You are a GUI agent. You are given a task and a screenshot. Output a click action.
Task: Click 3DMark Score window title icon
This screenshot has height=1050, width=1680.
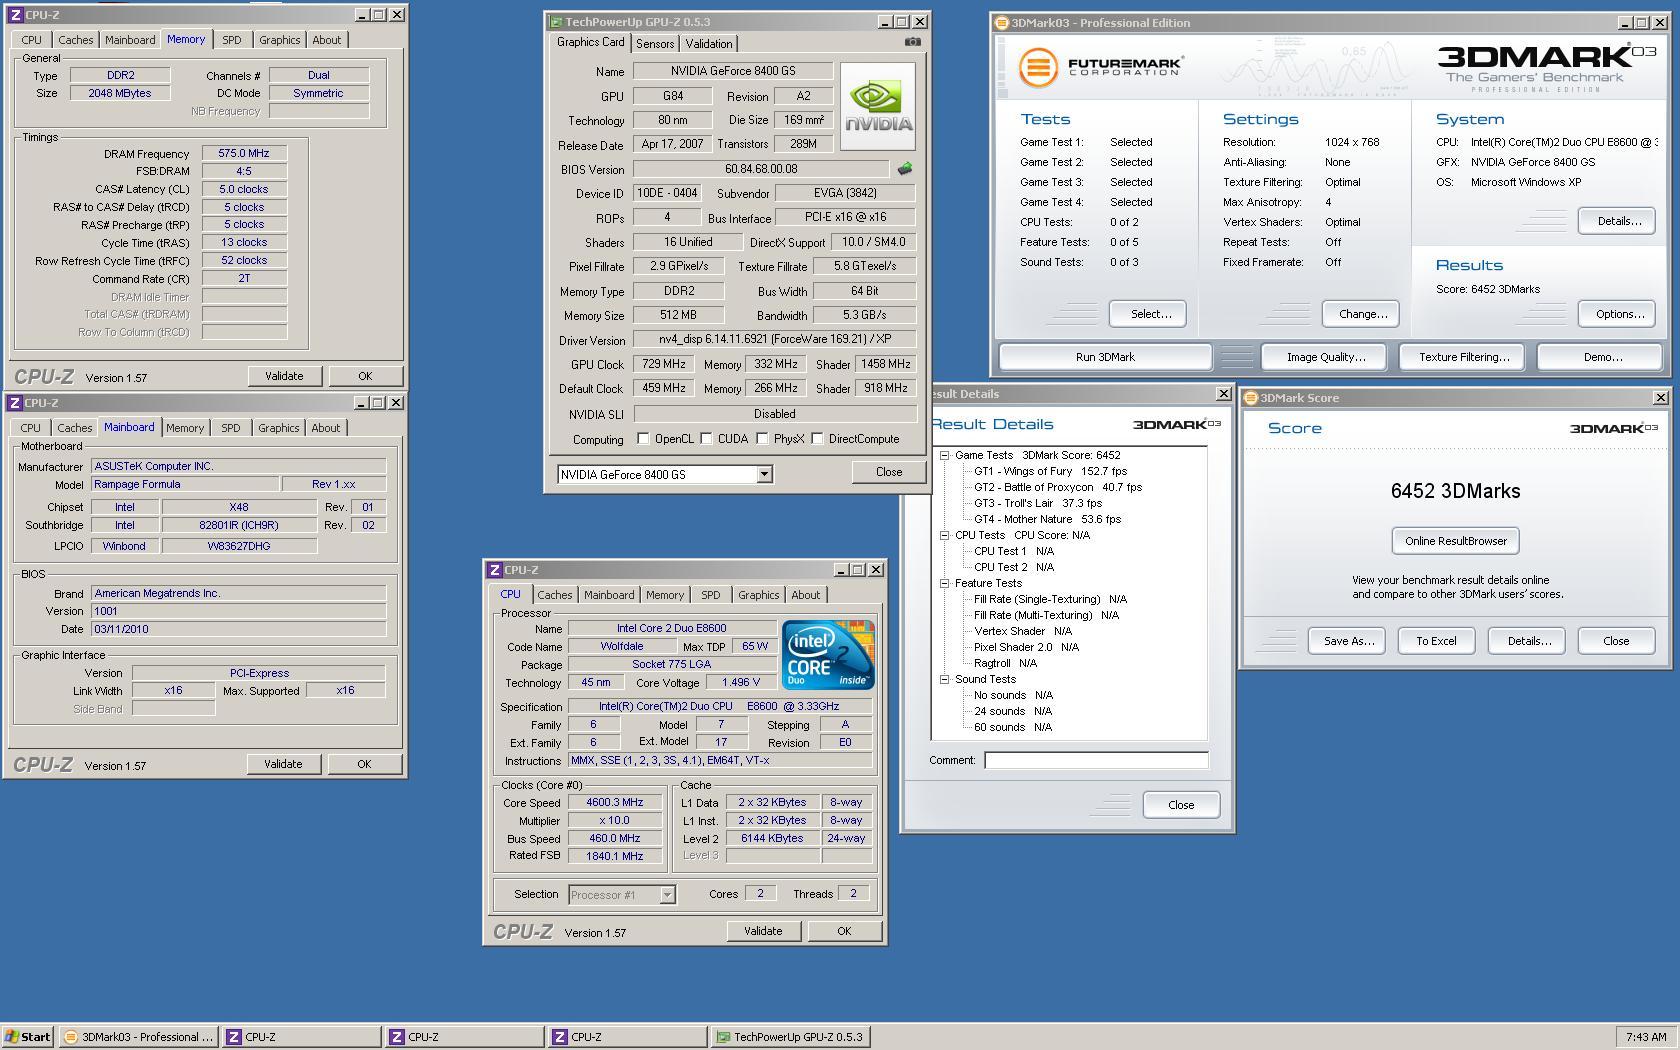[1251, 398]
